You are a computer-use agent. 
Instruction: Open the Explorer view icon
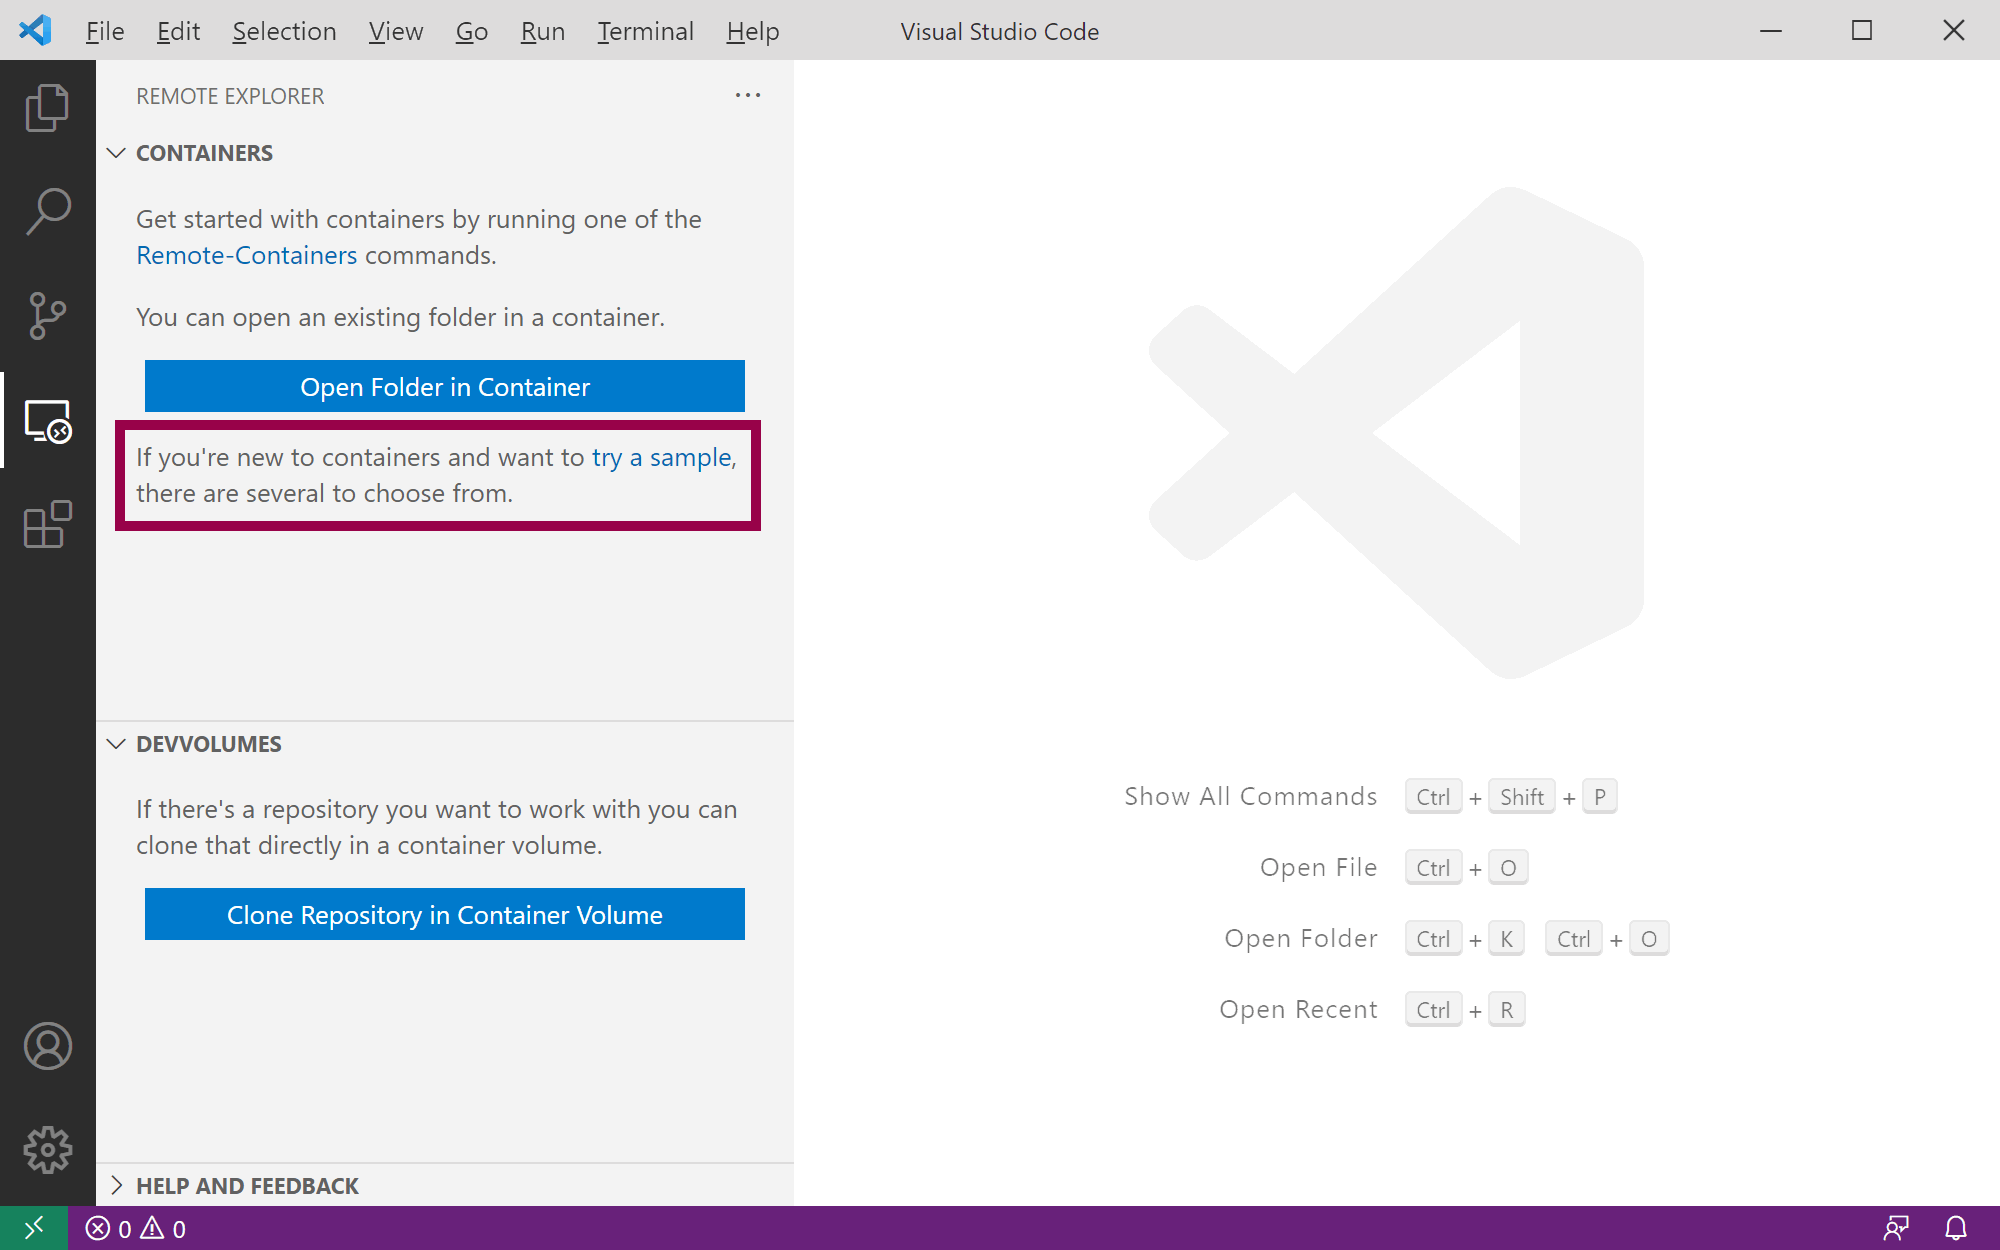(x=47, y=108)
